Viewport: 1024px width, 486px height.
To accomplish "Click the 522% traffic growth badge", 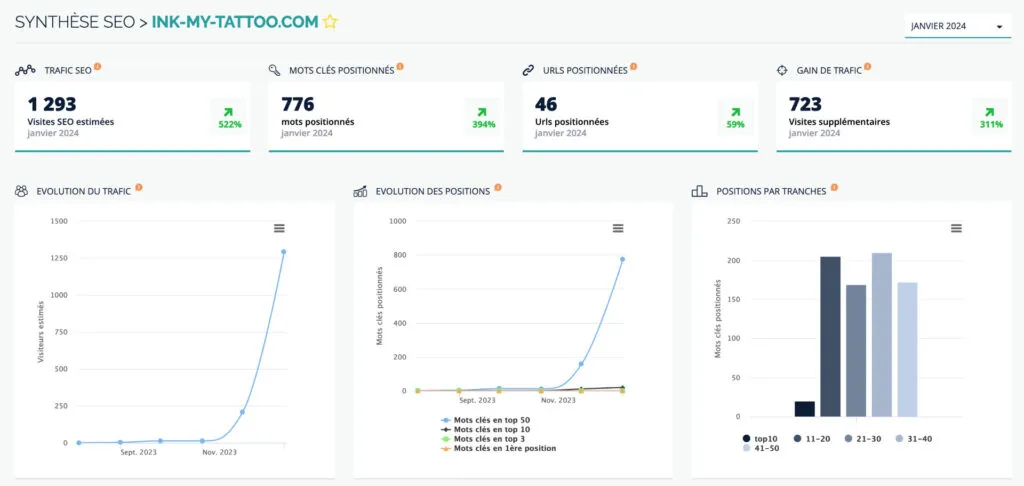I will [231, 117].
